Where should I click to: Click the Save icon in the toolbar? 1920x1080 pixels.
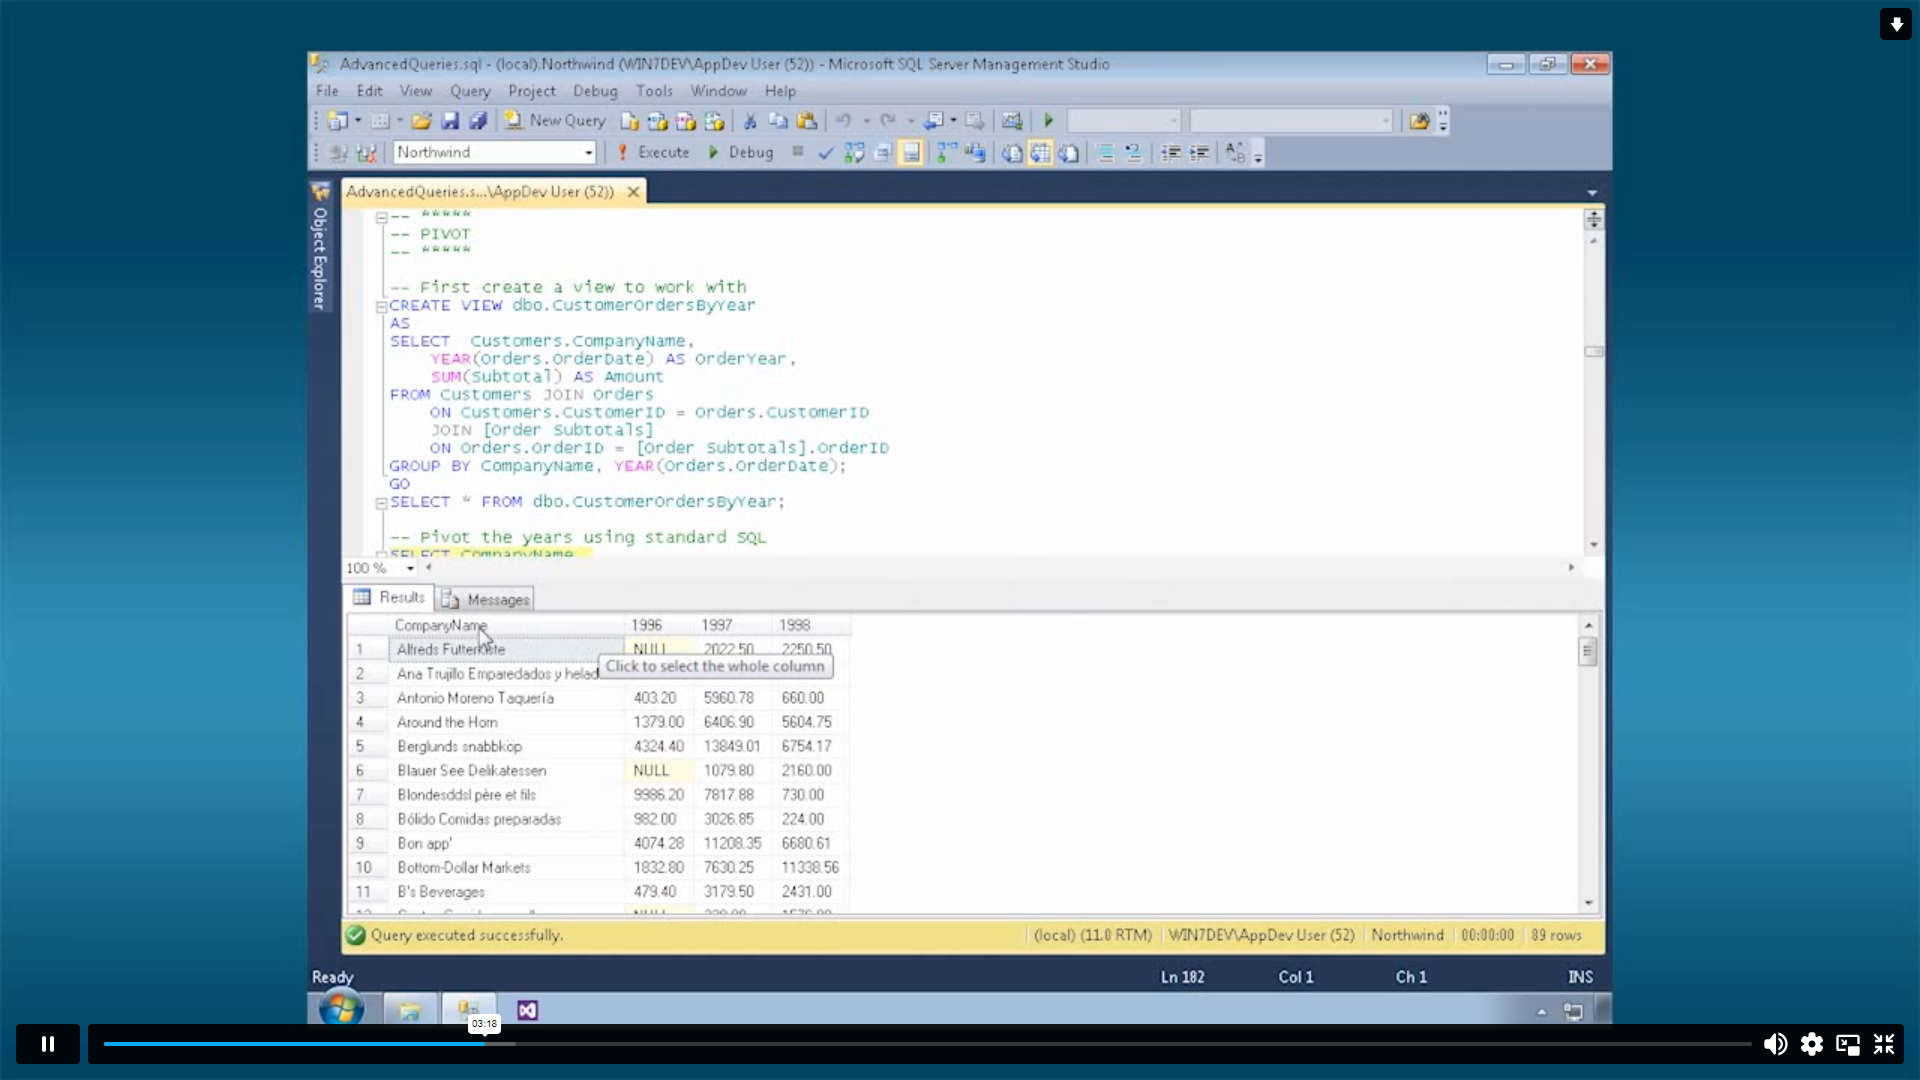[x=451, y=120]
